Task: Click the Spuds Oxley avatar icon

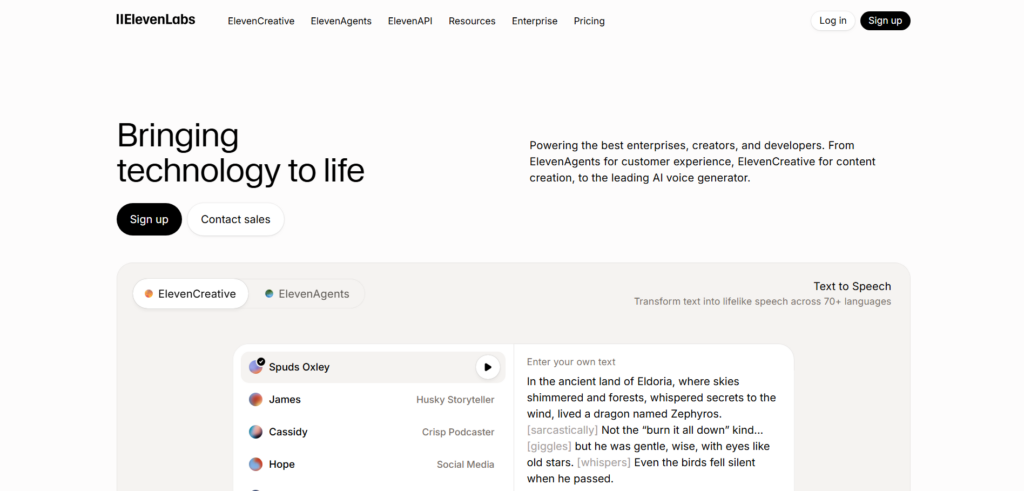Action: (255, 367)
